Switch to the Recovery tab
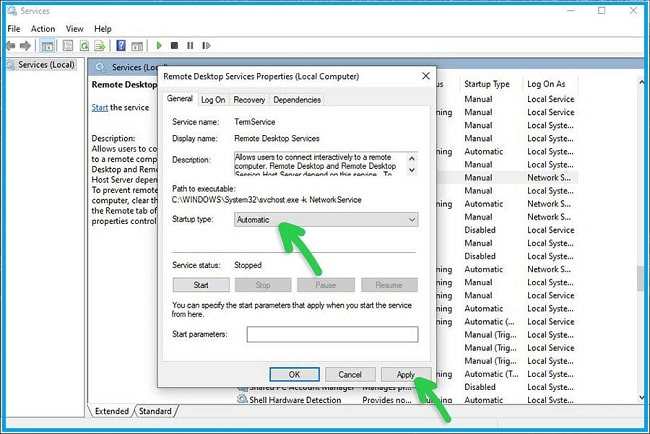This screenshot has height=434, width=650. pyautogui.click(x=249, y=100)
